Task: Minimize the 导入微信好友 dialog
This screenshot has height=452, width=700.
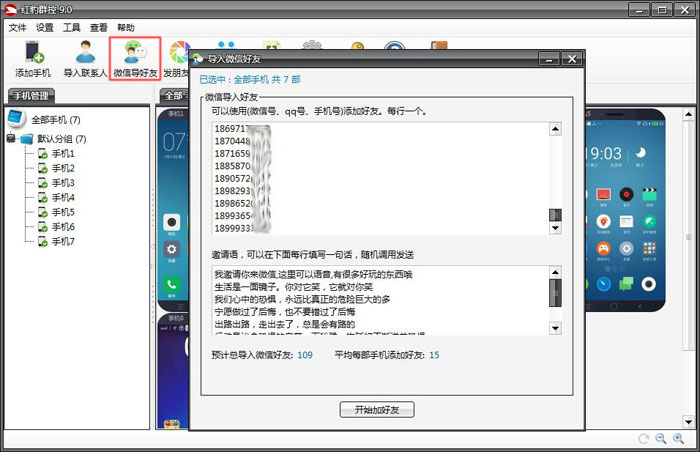Action: [x=549, y=59]
